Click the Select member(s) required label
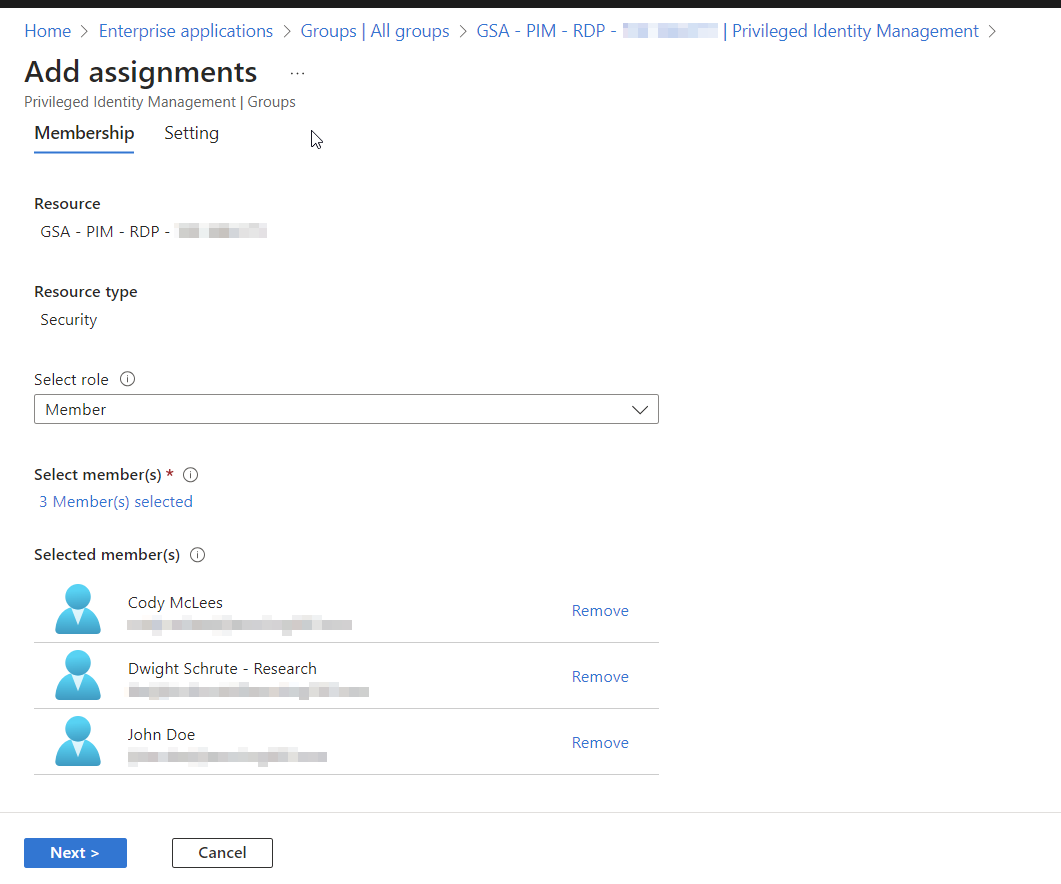The image size is (1061, 884). 104,474
